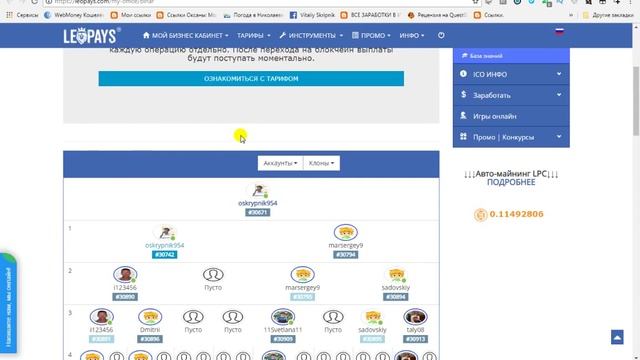Open База знаний in the sidebar
This screenshot has width=640, height=360.
pos(511,56)
